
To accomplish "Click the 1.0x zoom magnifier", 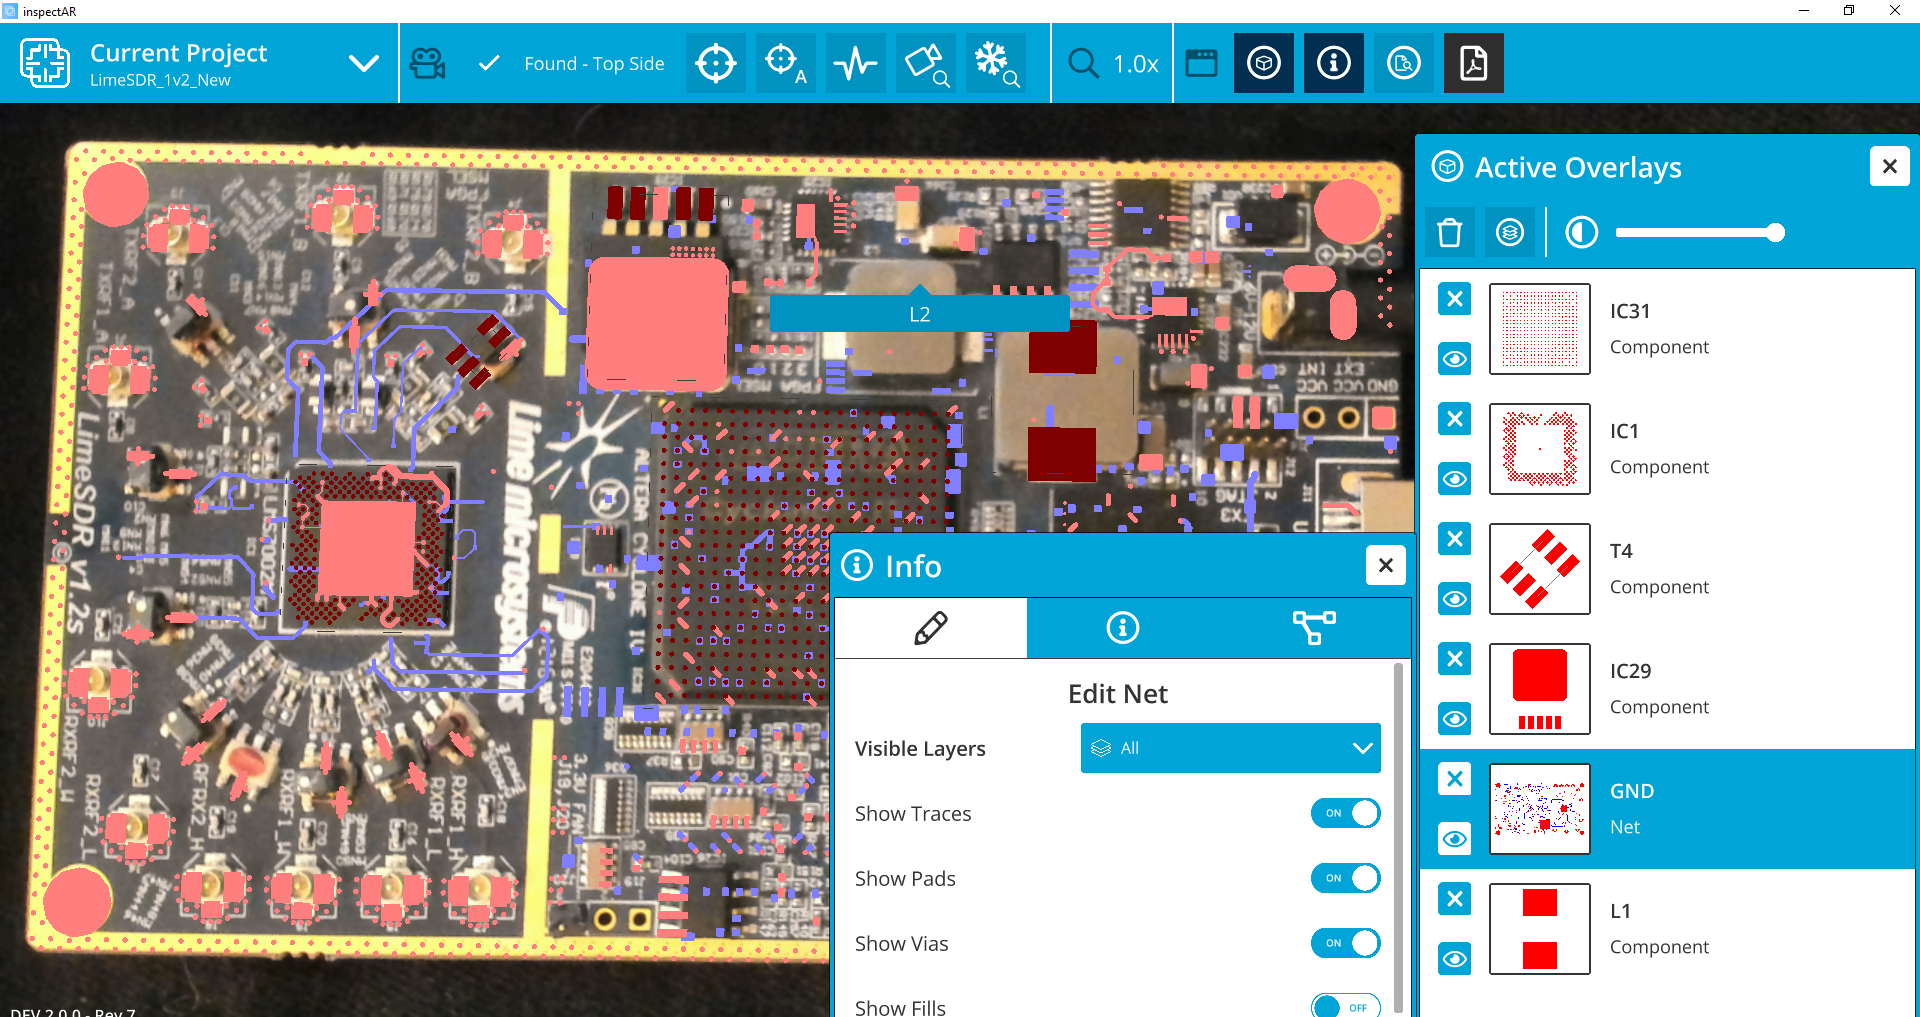I will [x=1083, y=63].
